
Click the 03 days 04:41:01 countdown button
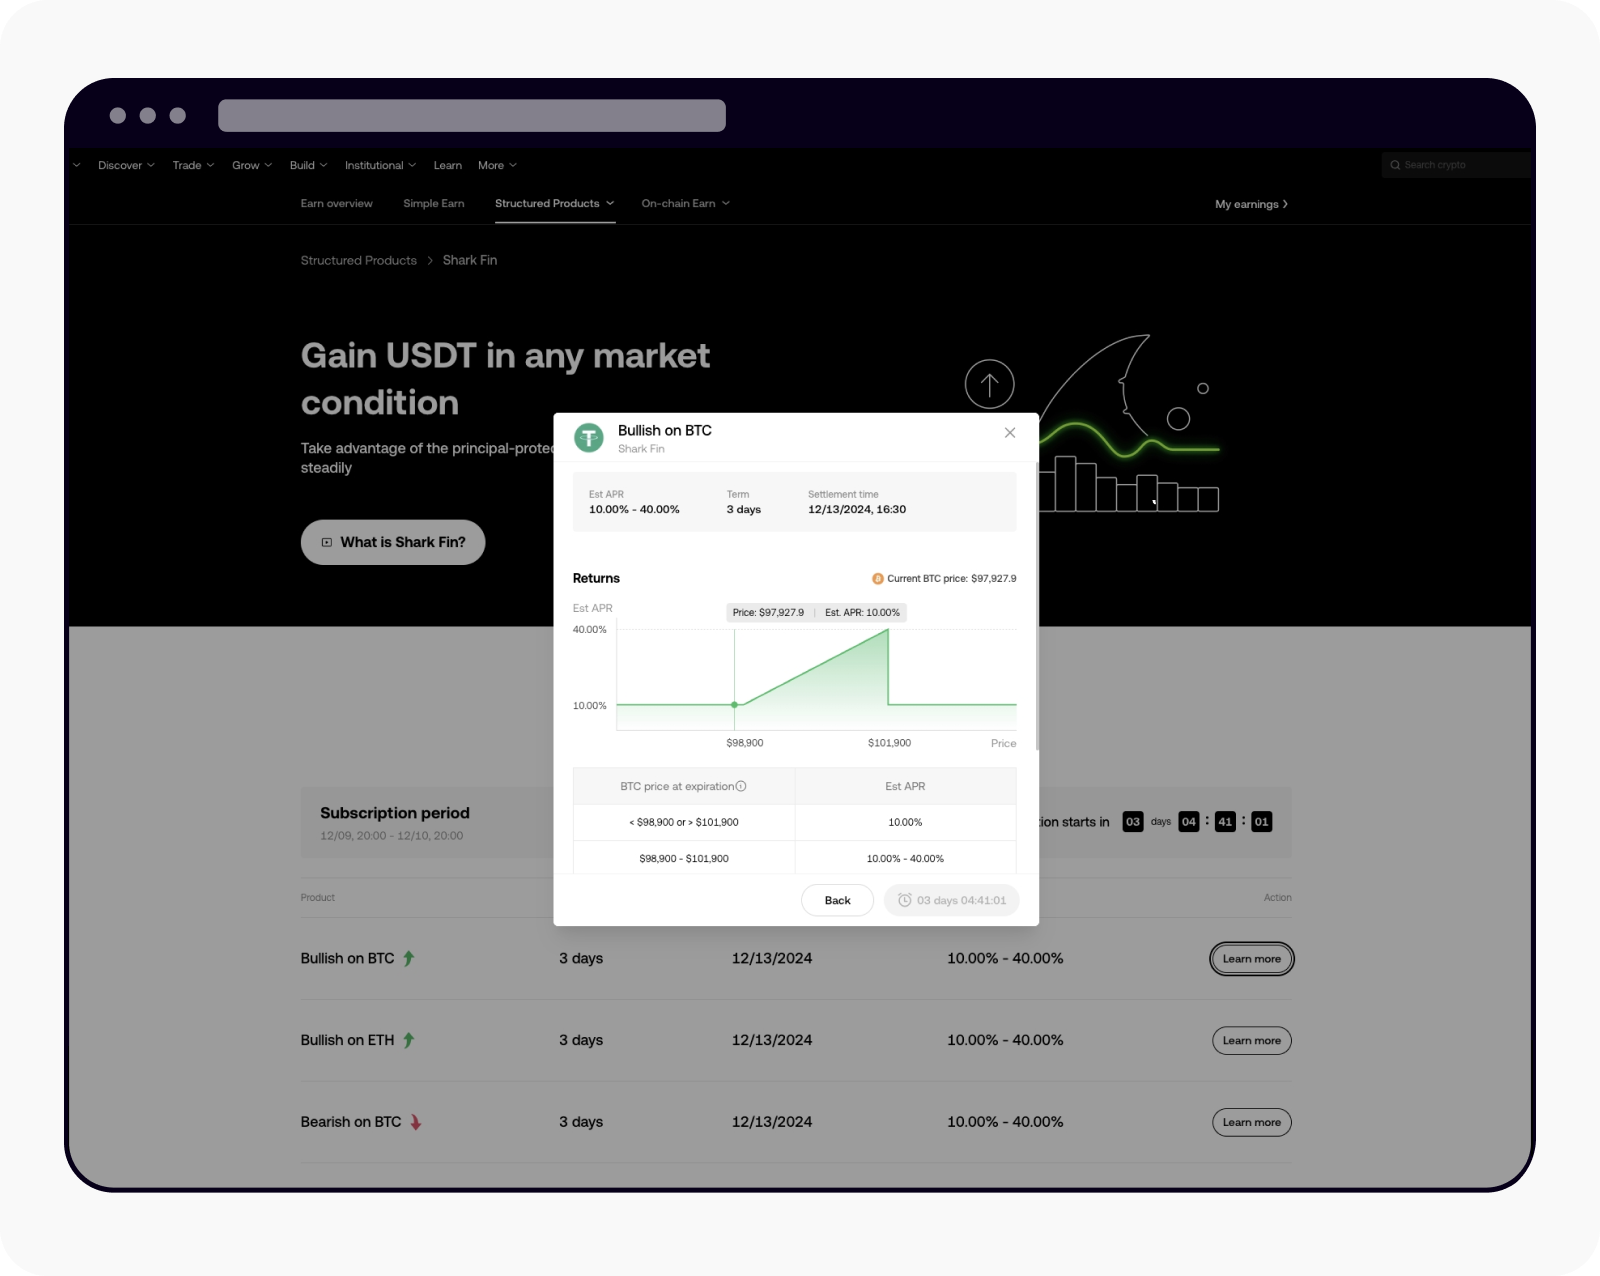point(951,900)
